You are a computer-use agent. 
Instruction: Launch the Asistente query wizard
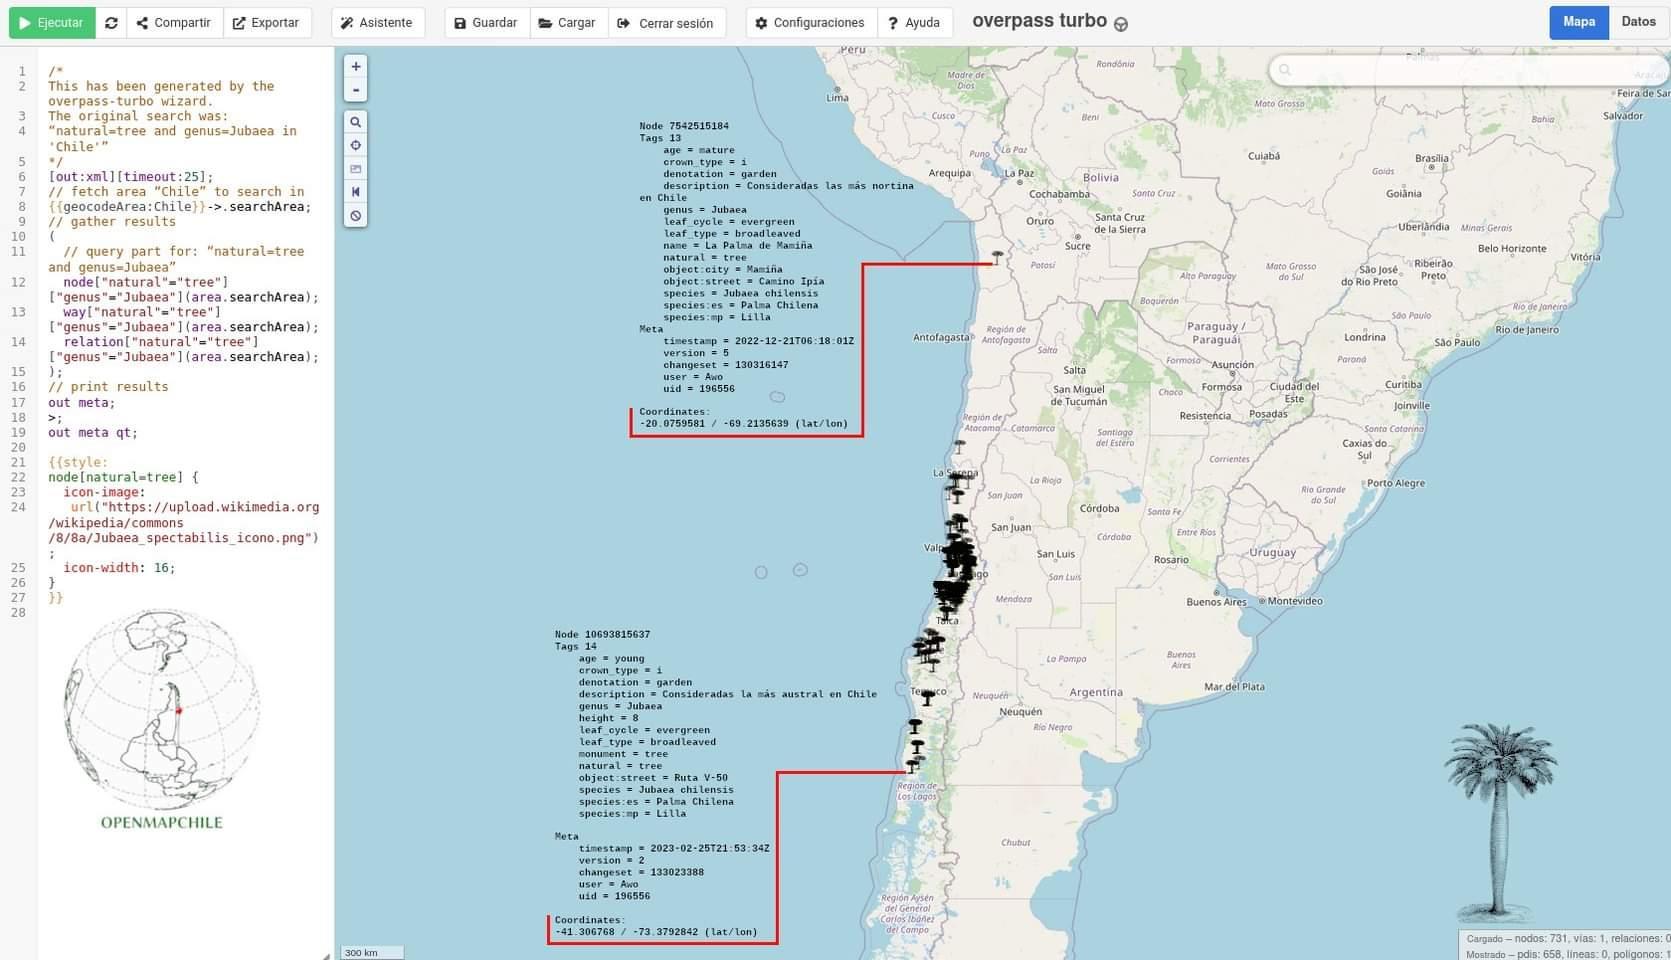click(x=377, y=23)
